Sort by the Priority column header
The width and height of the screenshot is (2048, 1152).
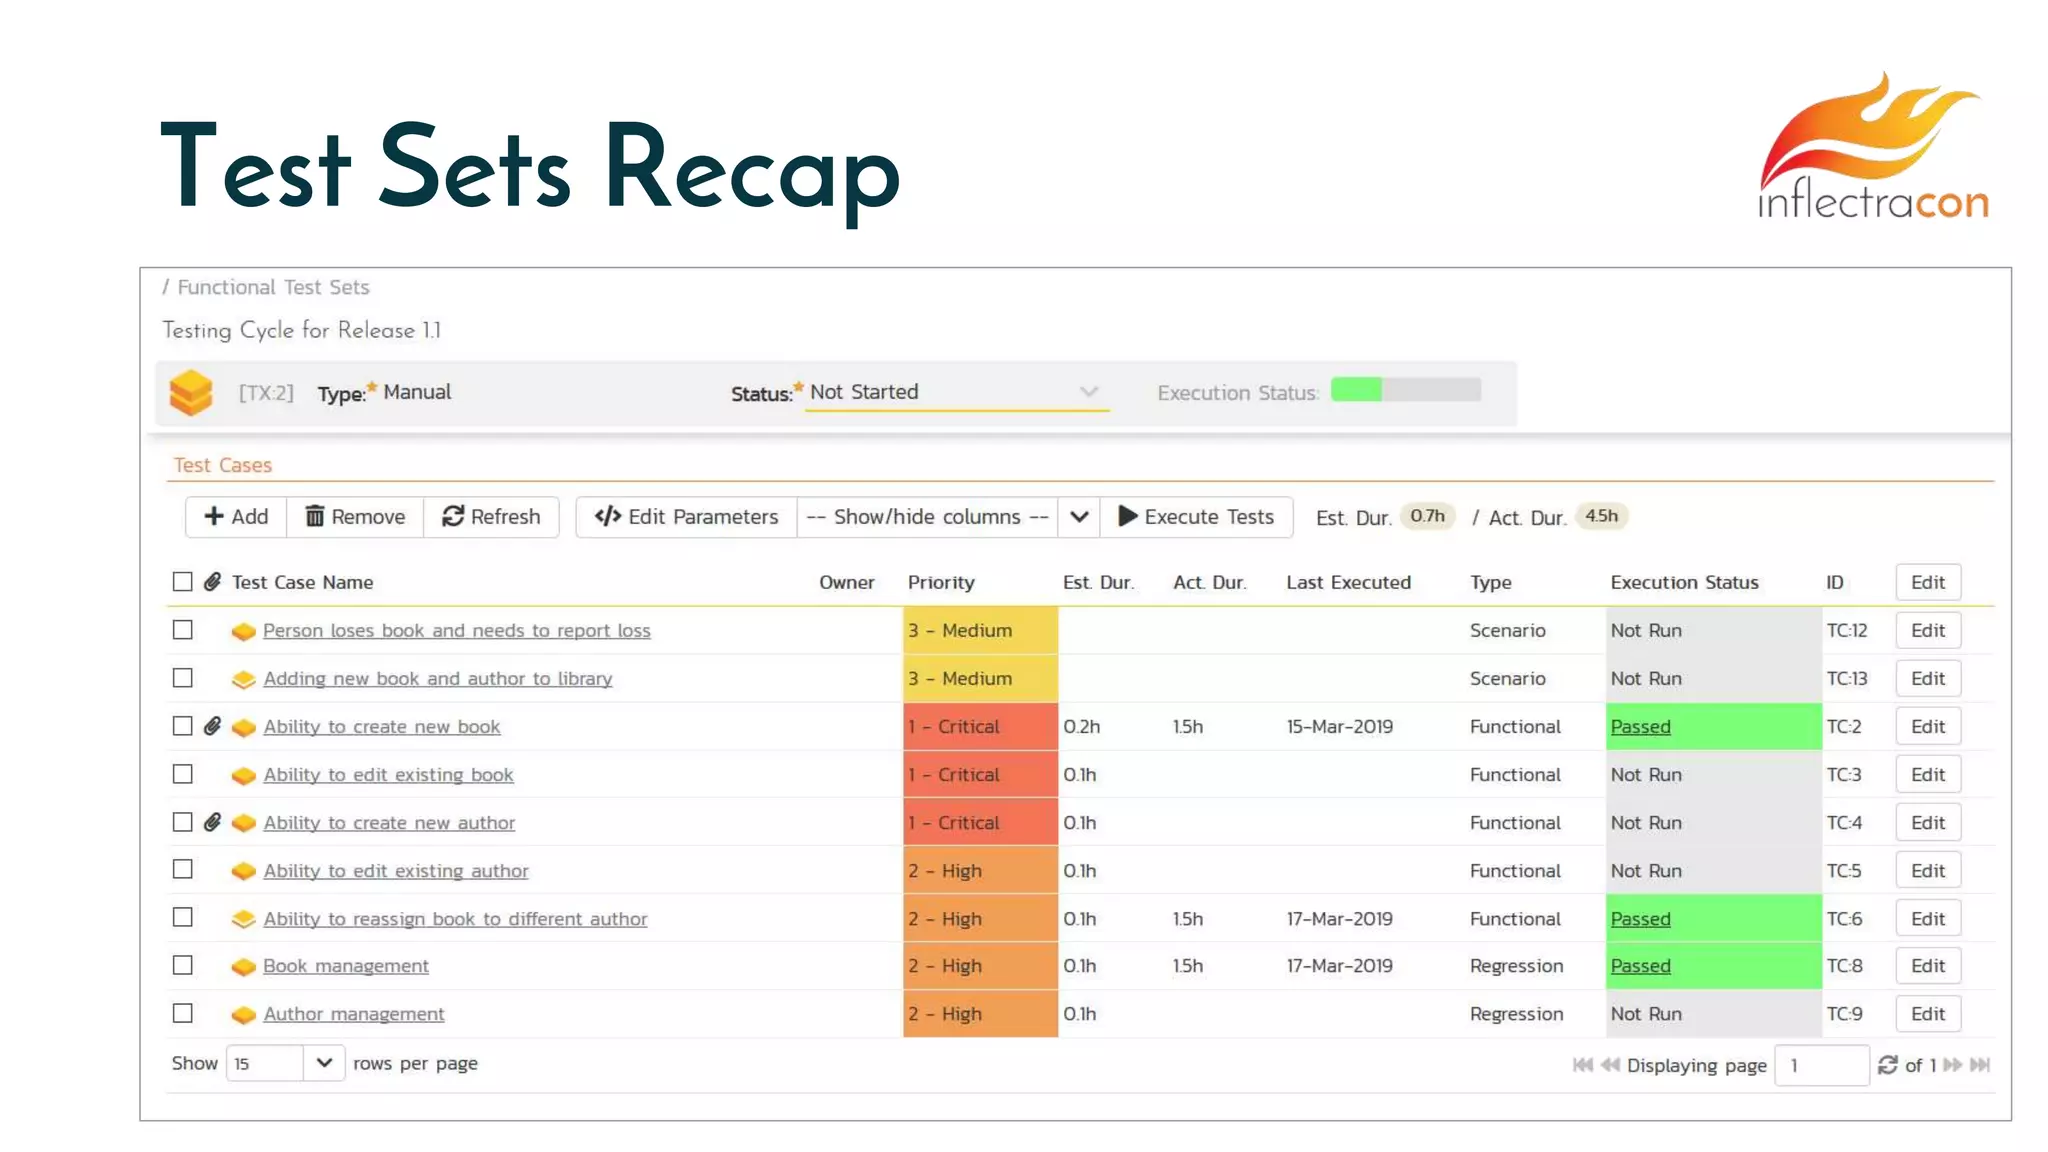coord(941,582)
